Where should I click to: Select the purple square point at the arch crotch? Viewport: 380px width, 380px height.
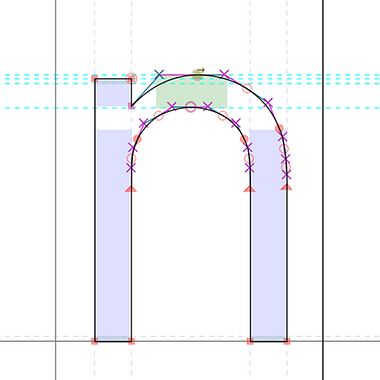(x=131, y=106)
